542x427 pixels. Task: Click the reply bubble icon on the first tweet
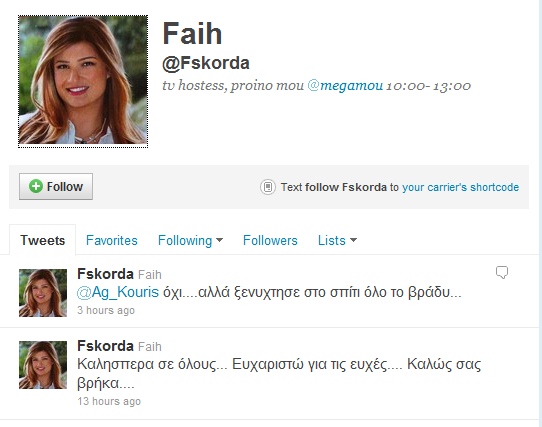502,272
